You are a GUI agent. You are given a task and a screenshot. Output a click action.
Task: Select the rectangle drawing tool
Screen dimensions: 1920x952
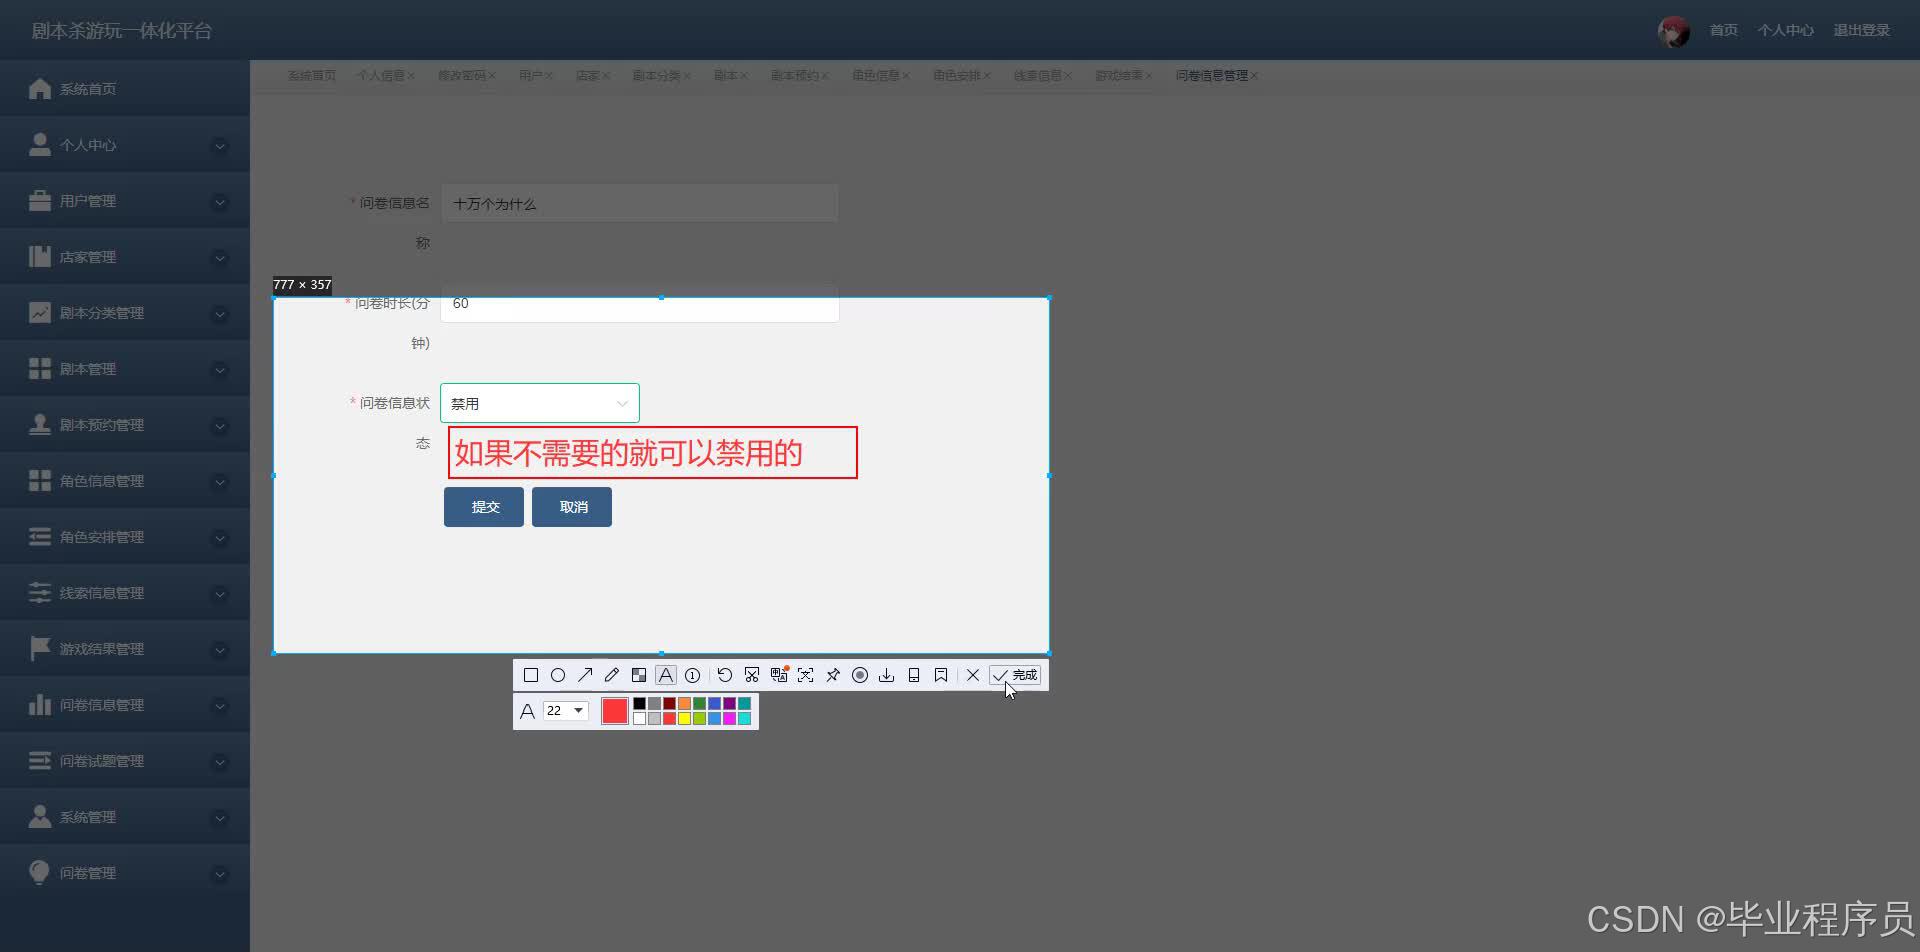(531, 675)
